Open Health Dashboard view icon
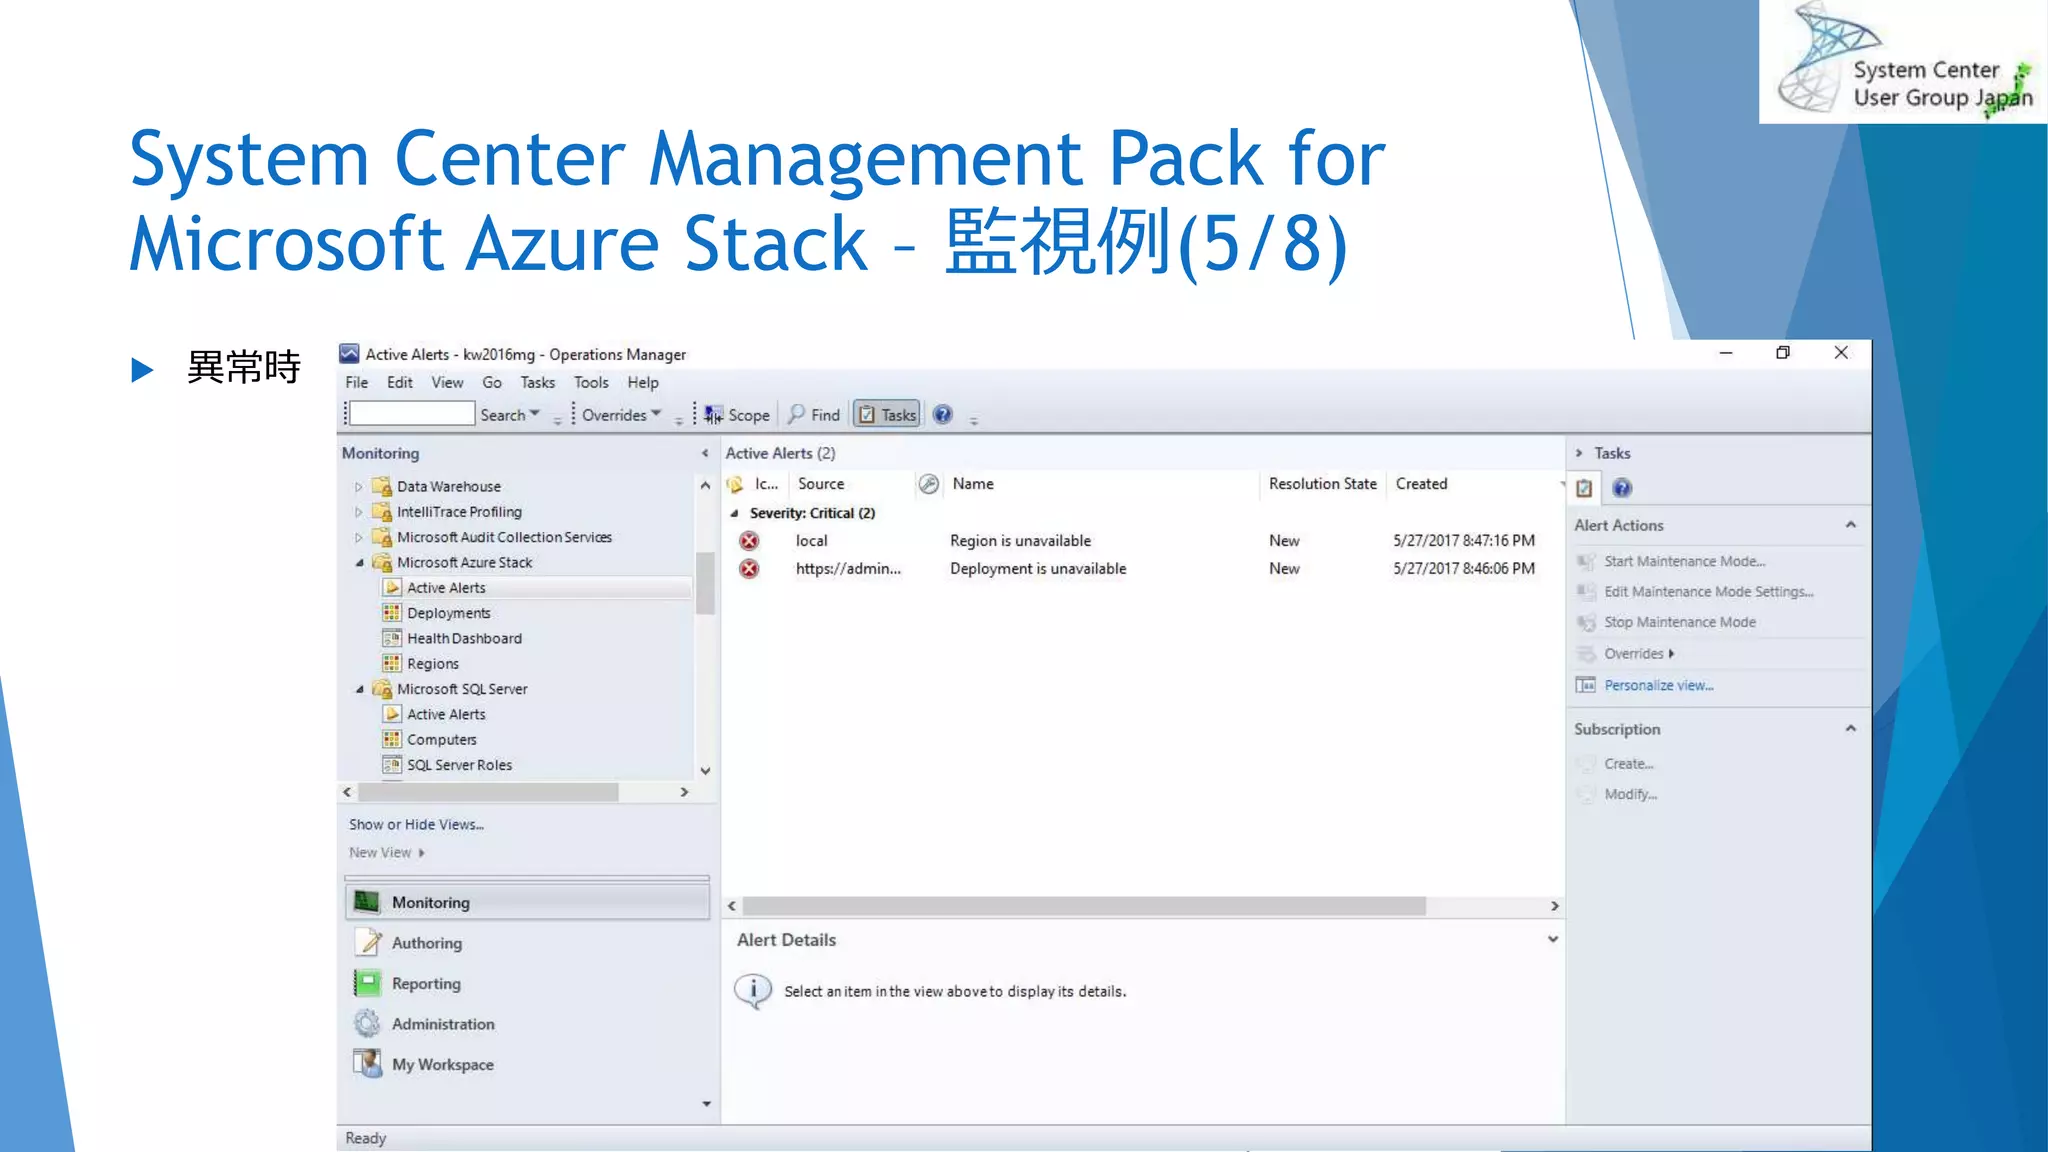 pyautogui.click(x=391, y=638)
